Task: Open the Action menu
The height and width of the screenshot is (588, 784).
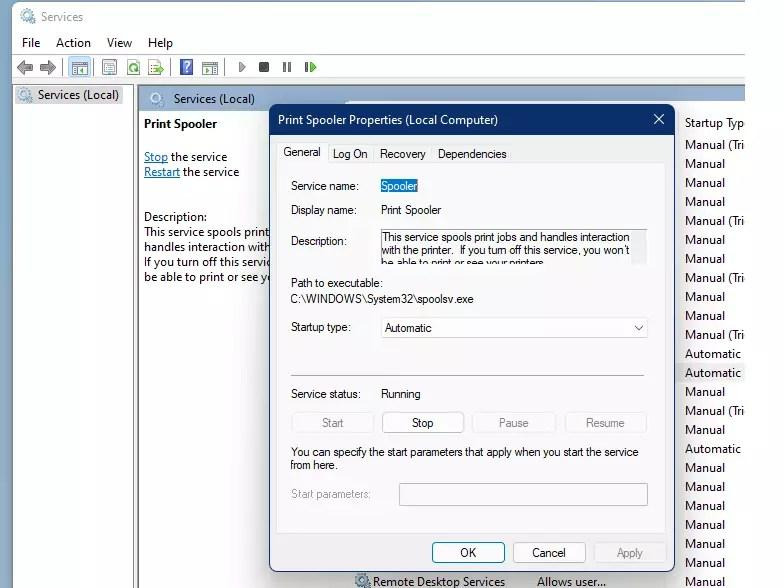Action: coord(73,43)
